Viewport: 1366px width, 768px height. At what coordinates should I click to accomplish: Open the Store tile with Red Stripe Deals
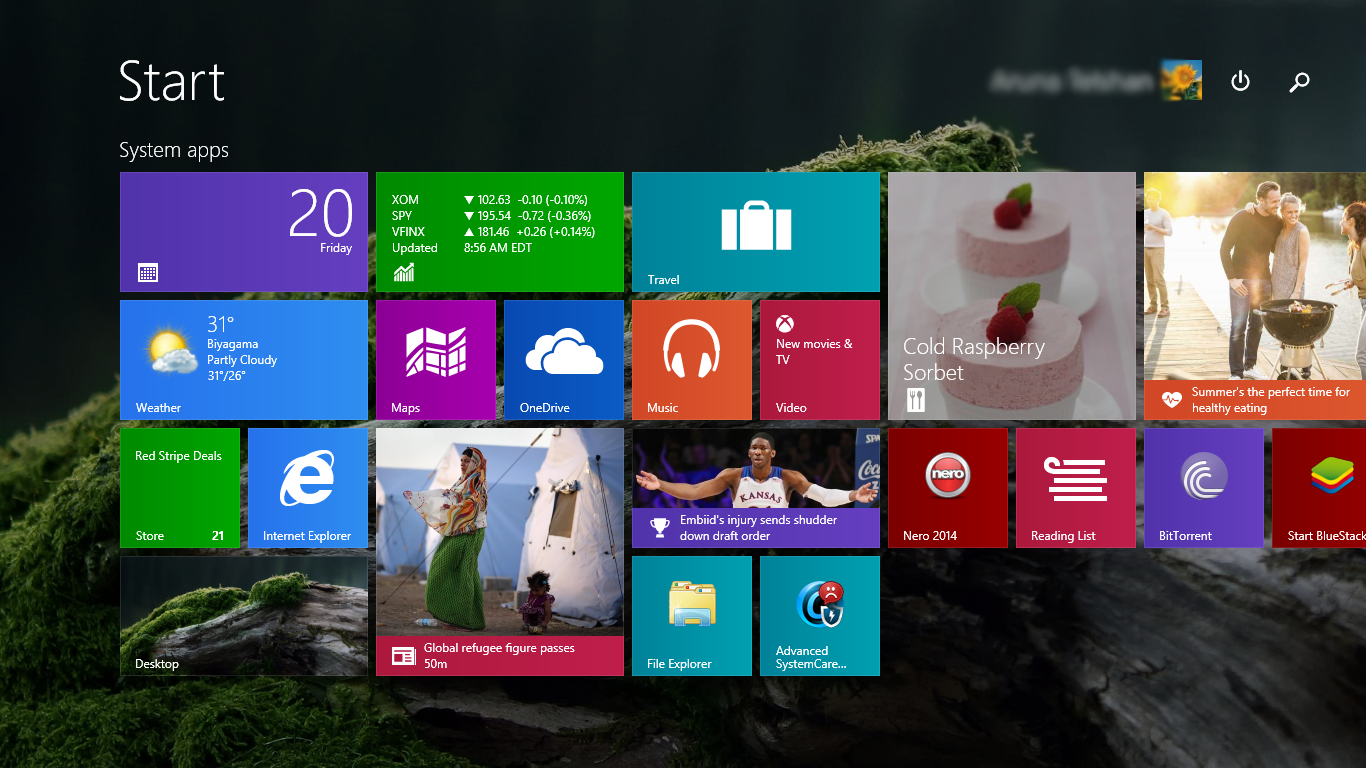[x=180, y=488]
